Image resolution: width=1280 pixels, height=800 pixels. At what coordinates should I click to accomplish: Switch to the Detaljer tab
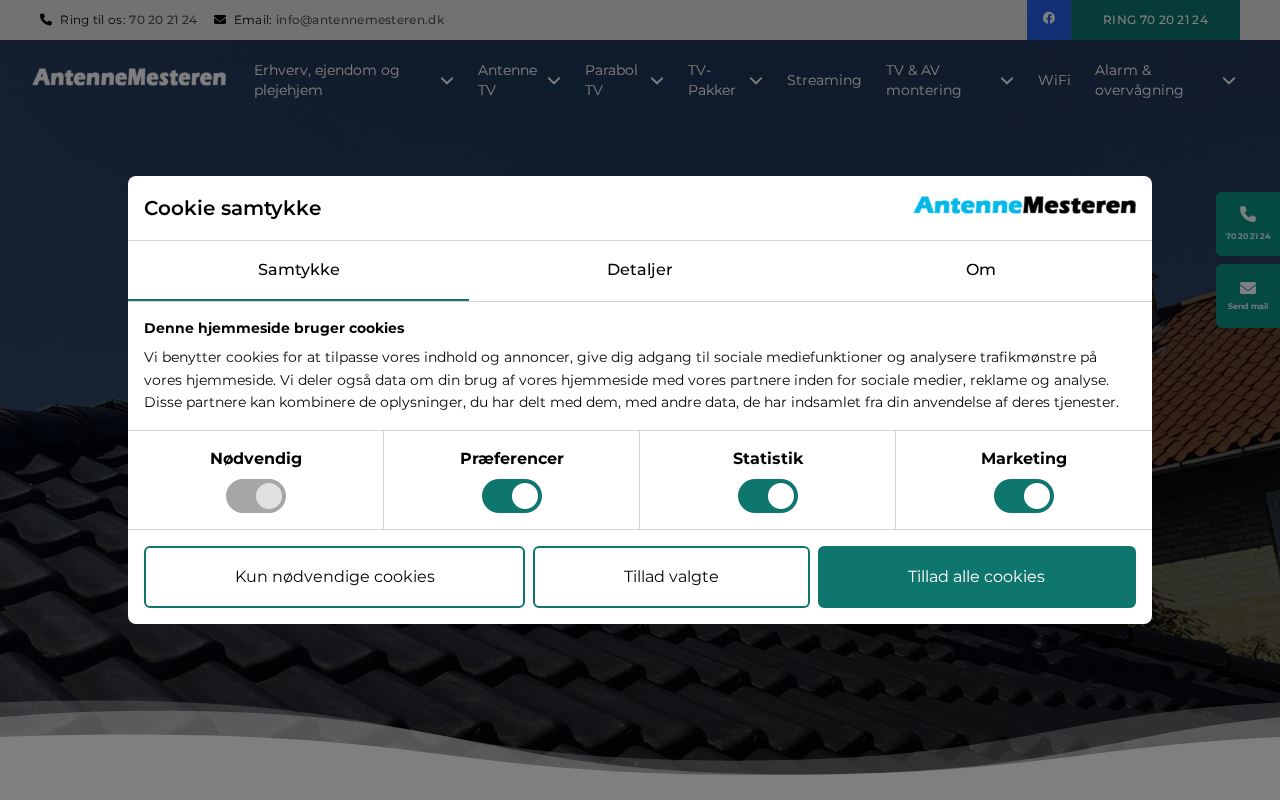(640, 270)
